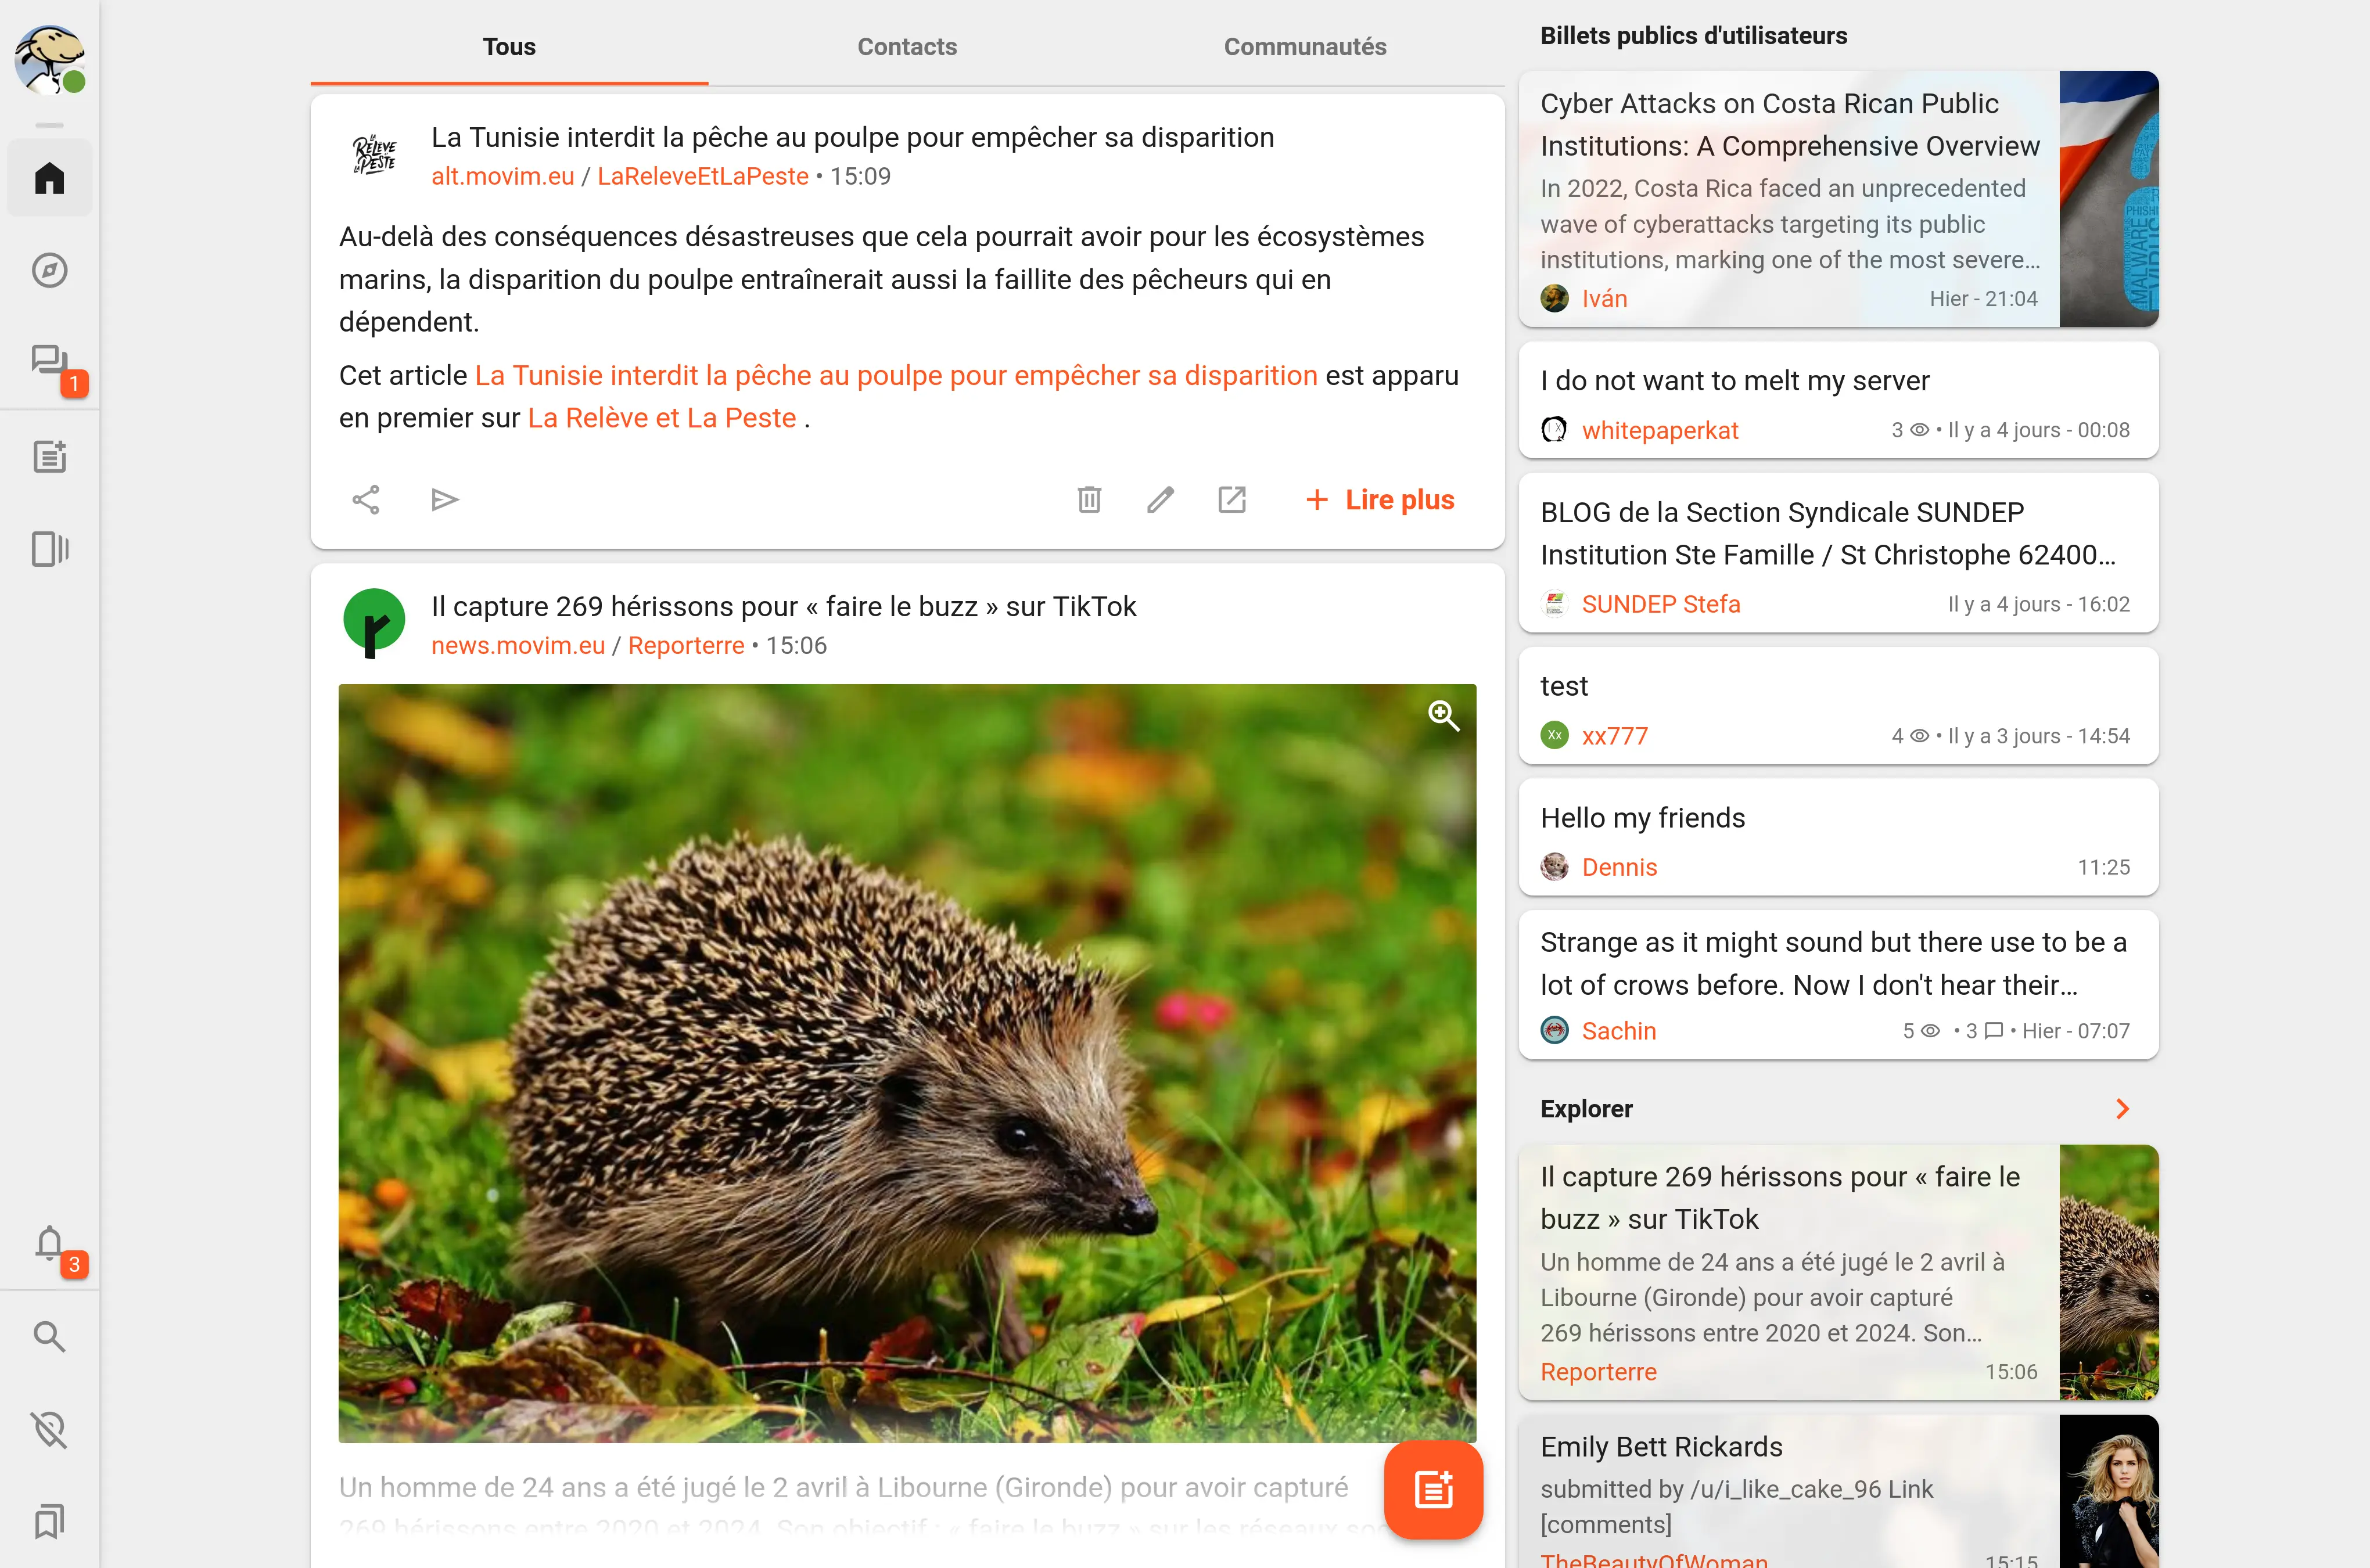
Task: Open the Chats icon with unread badge
Action: coord(49,362)
